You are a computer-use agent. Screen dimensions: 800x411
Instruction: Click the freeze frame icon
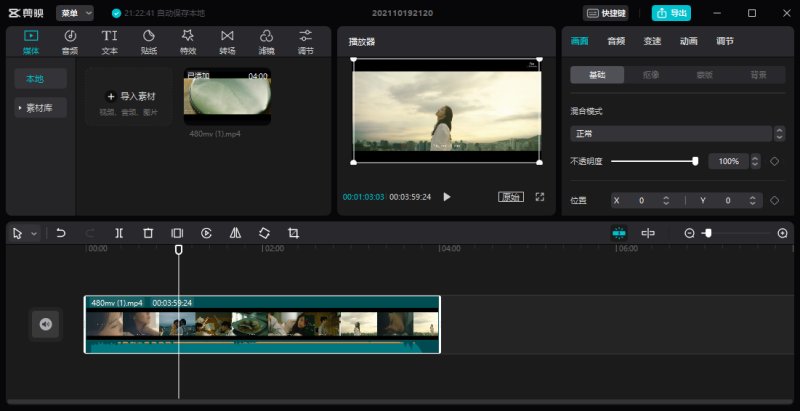[x=177, y=234]
